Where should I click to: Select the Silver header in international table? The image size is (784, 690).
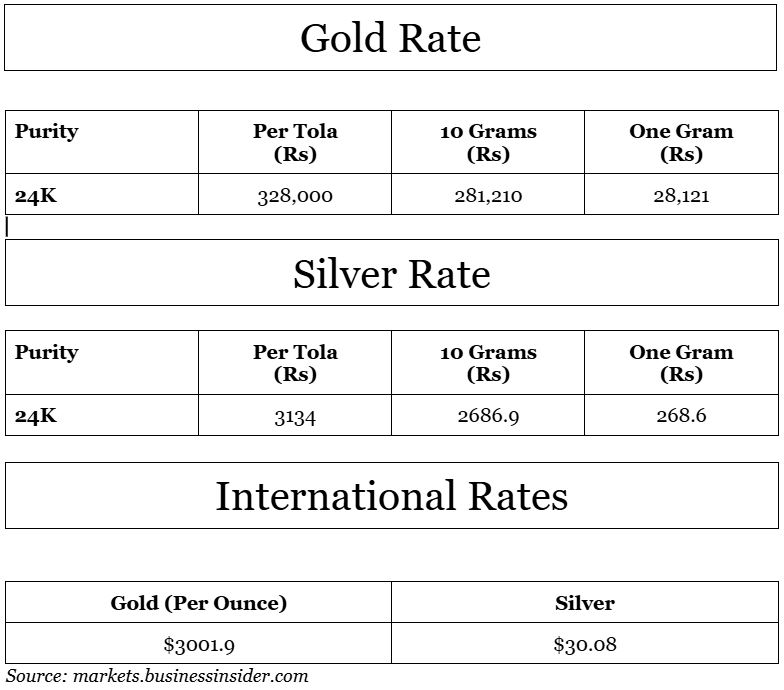tap(584, 603)
